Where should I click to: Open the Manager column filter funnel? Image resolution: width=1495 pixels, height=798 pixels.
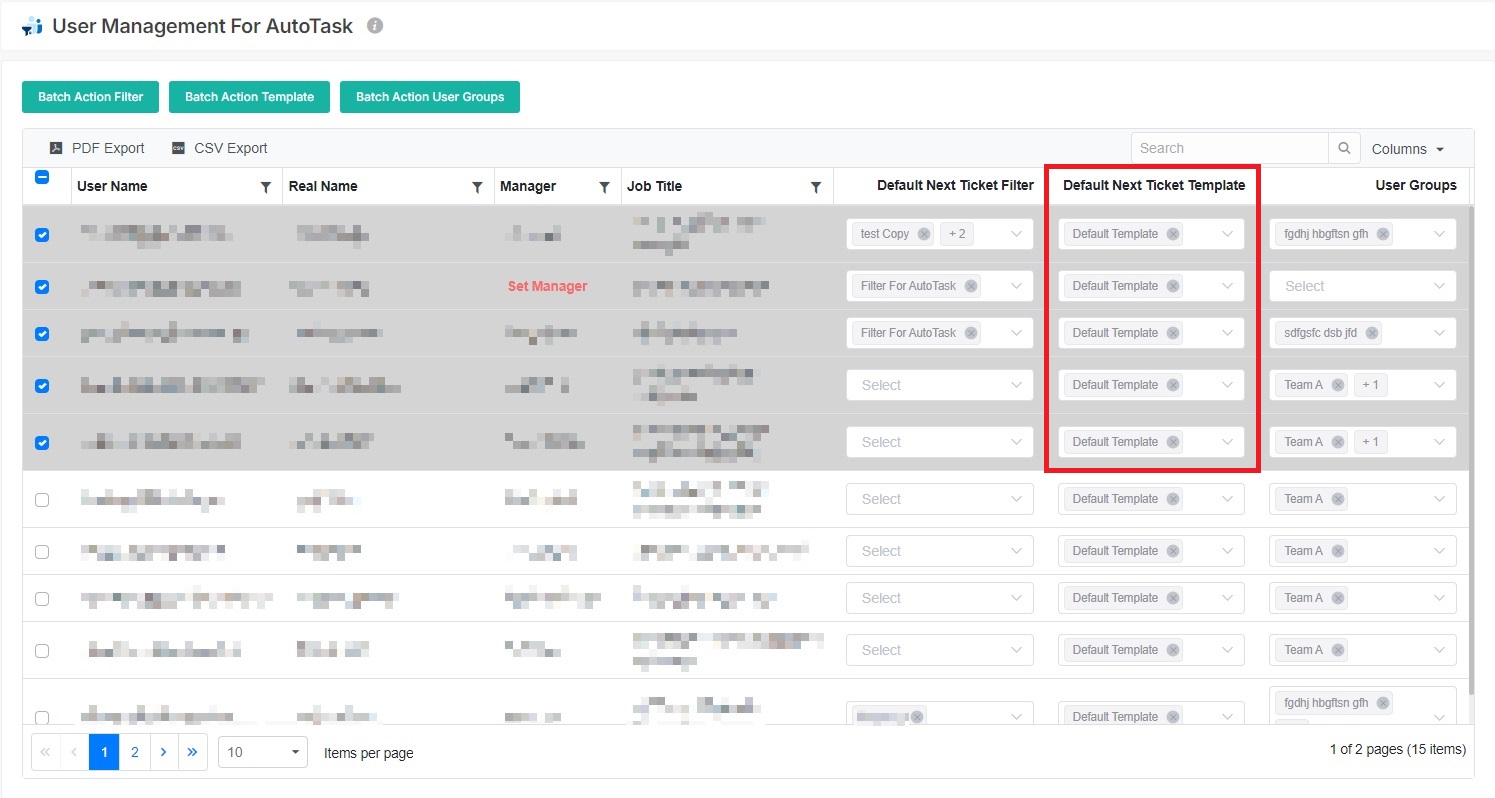604,186
